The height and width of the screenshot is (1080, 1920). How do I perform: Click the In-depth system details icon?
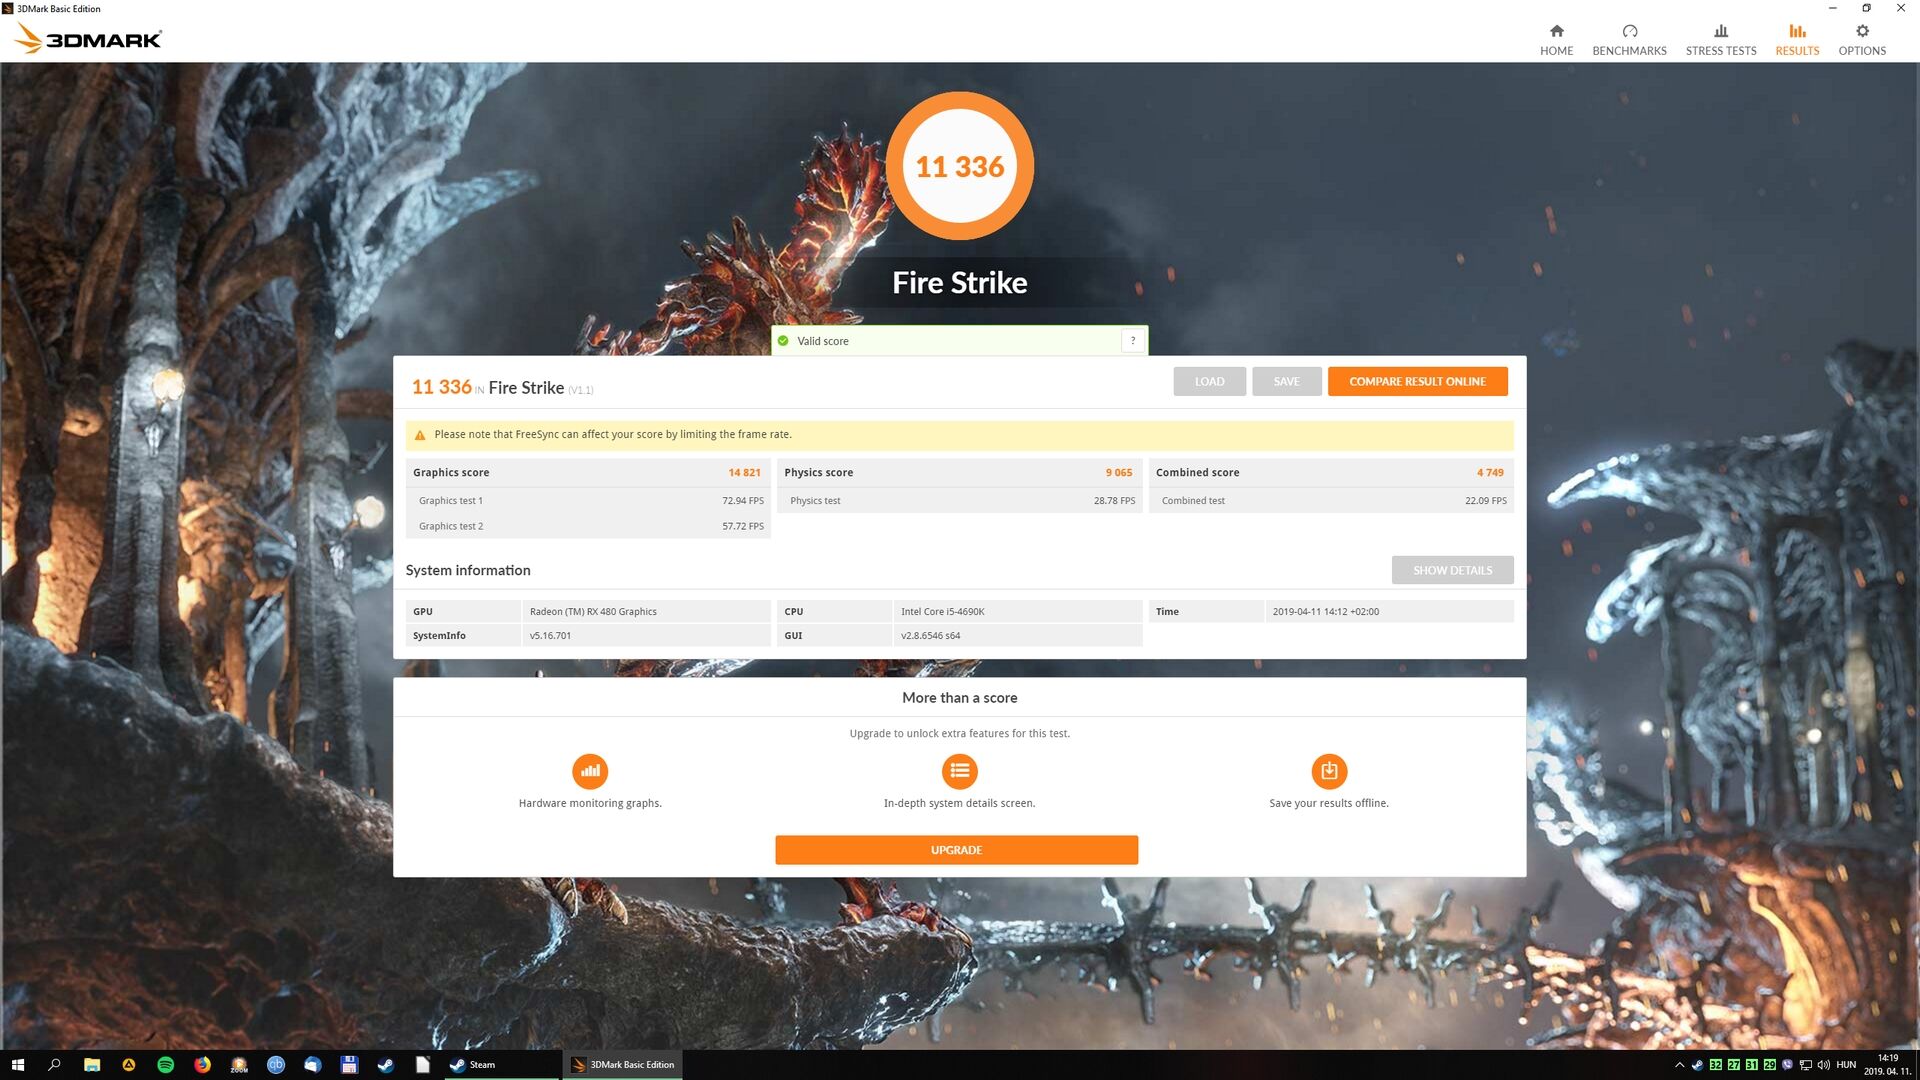(959, 771)
